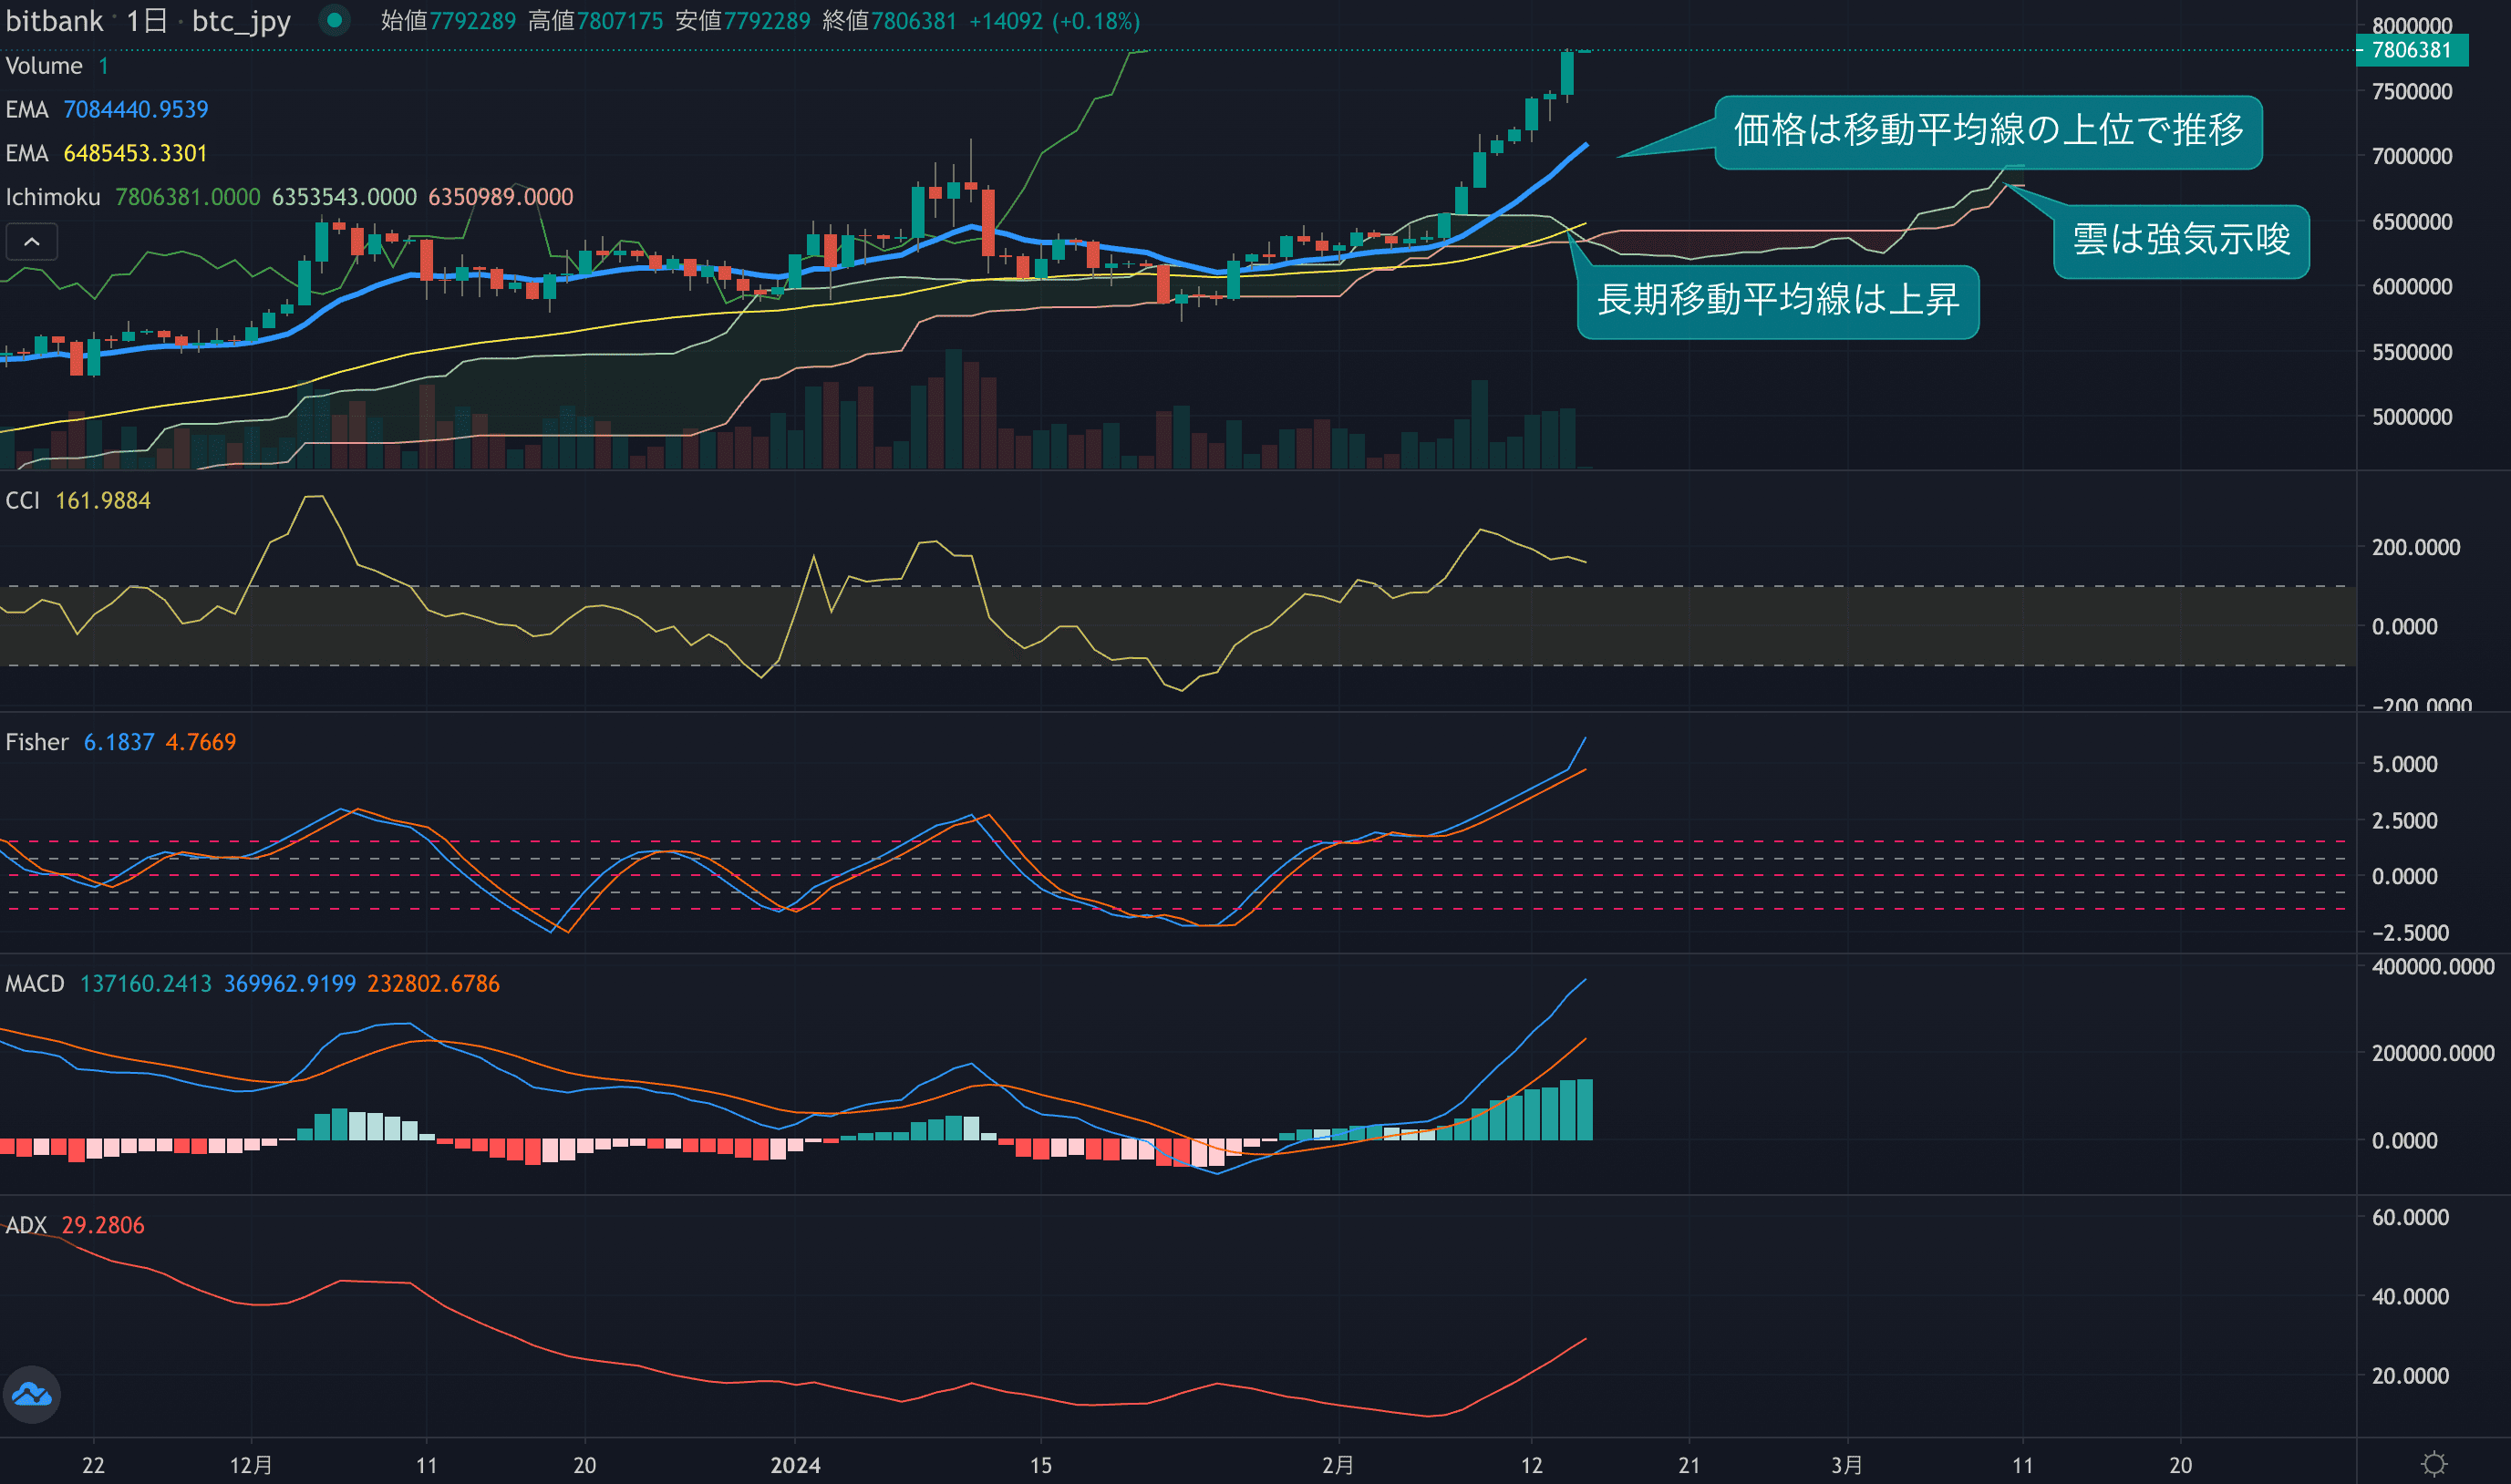Click the current price label 7806381

tap(2411, 50)
